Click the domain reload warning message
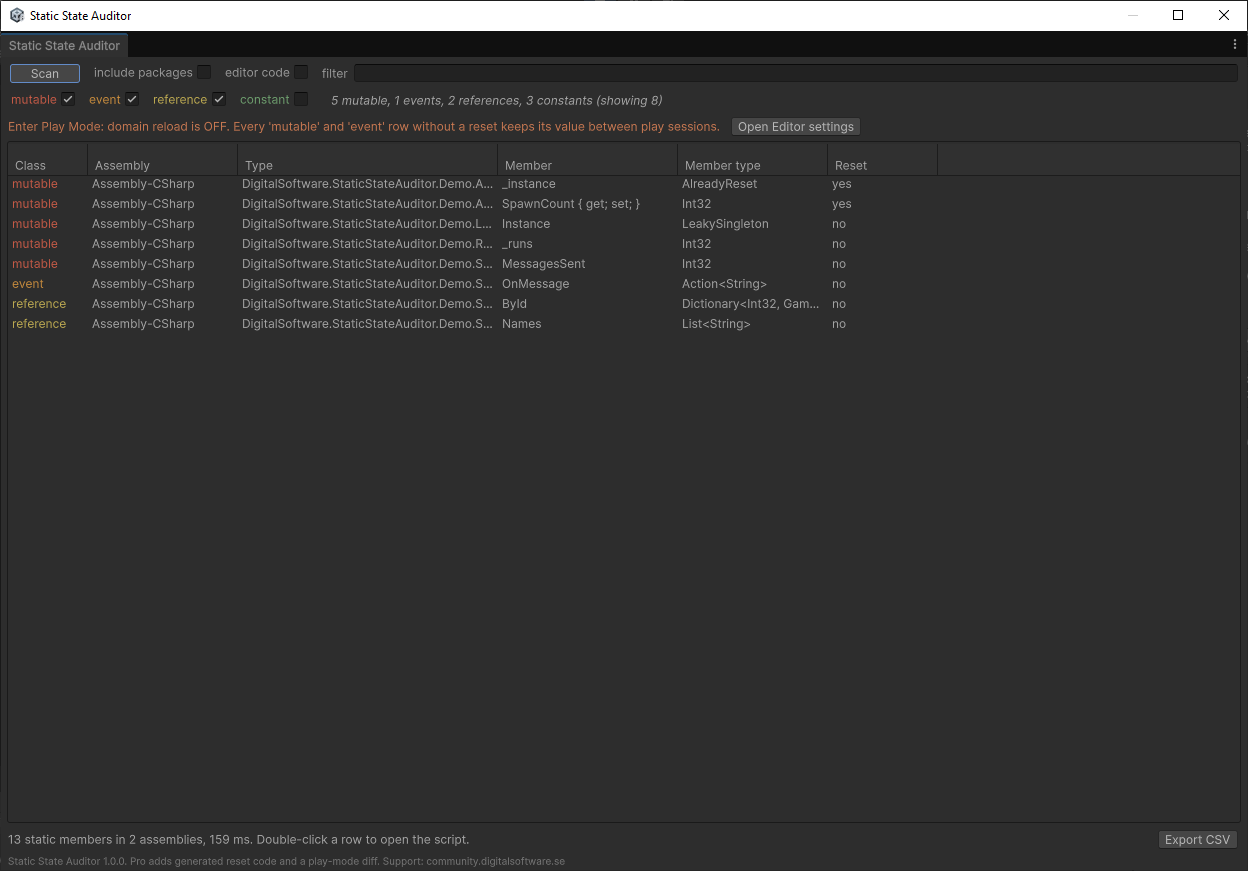Image resolution: width=1248 pixels, height=871 pixels. point(364,127)
